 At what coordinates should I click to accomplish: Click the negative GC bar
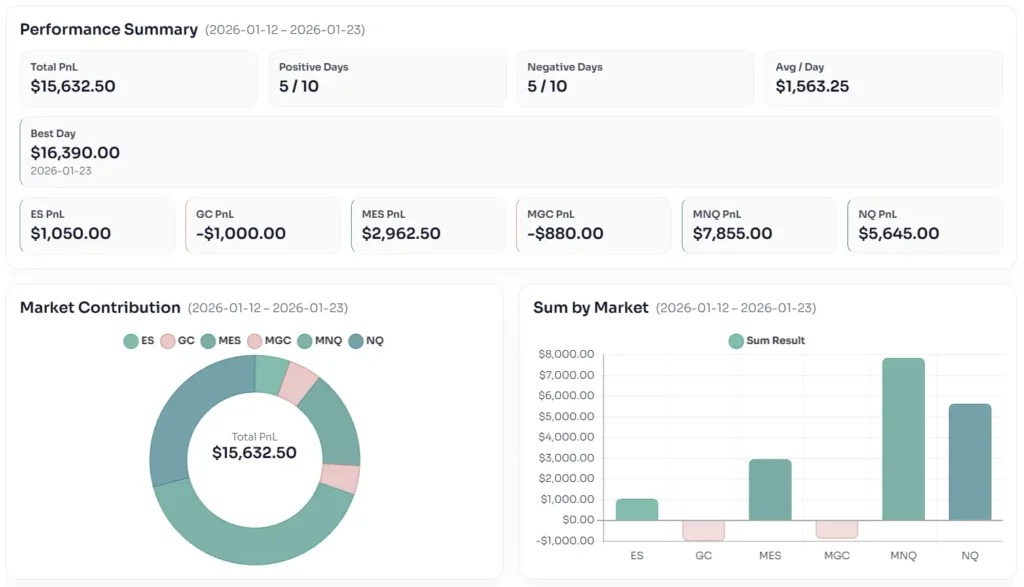click(x=703, y=530)
